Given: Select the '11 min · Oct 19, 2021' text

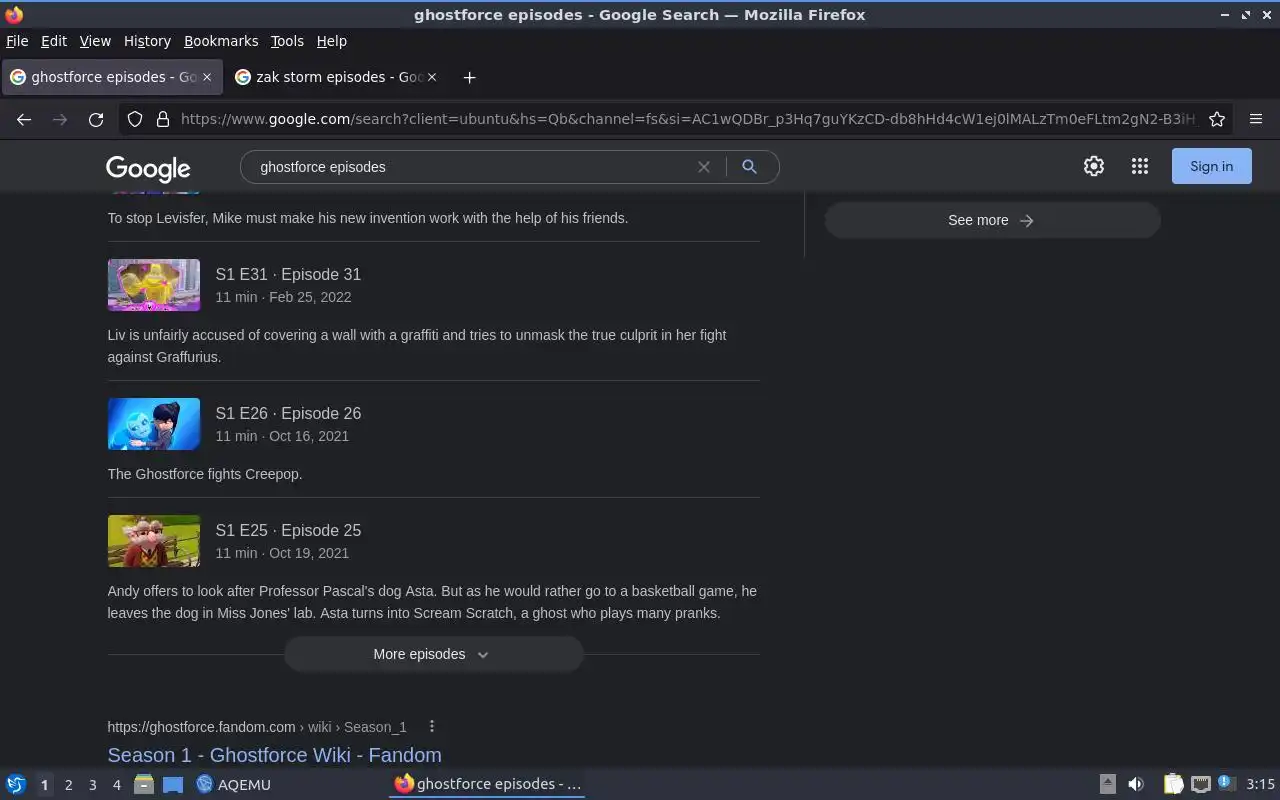Looking at the screenshot, I should pyautogui.click(x=282, y=553).
